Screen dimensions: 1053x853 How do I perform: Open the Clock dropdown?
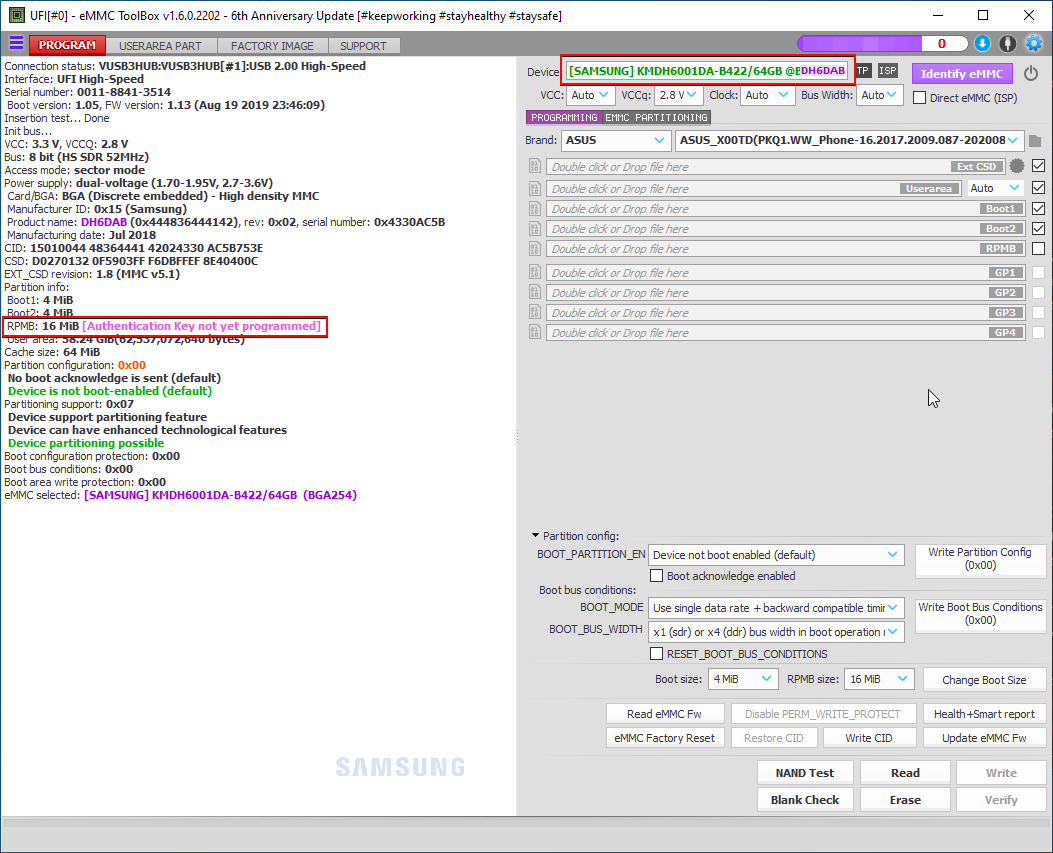click(767, 95)
